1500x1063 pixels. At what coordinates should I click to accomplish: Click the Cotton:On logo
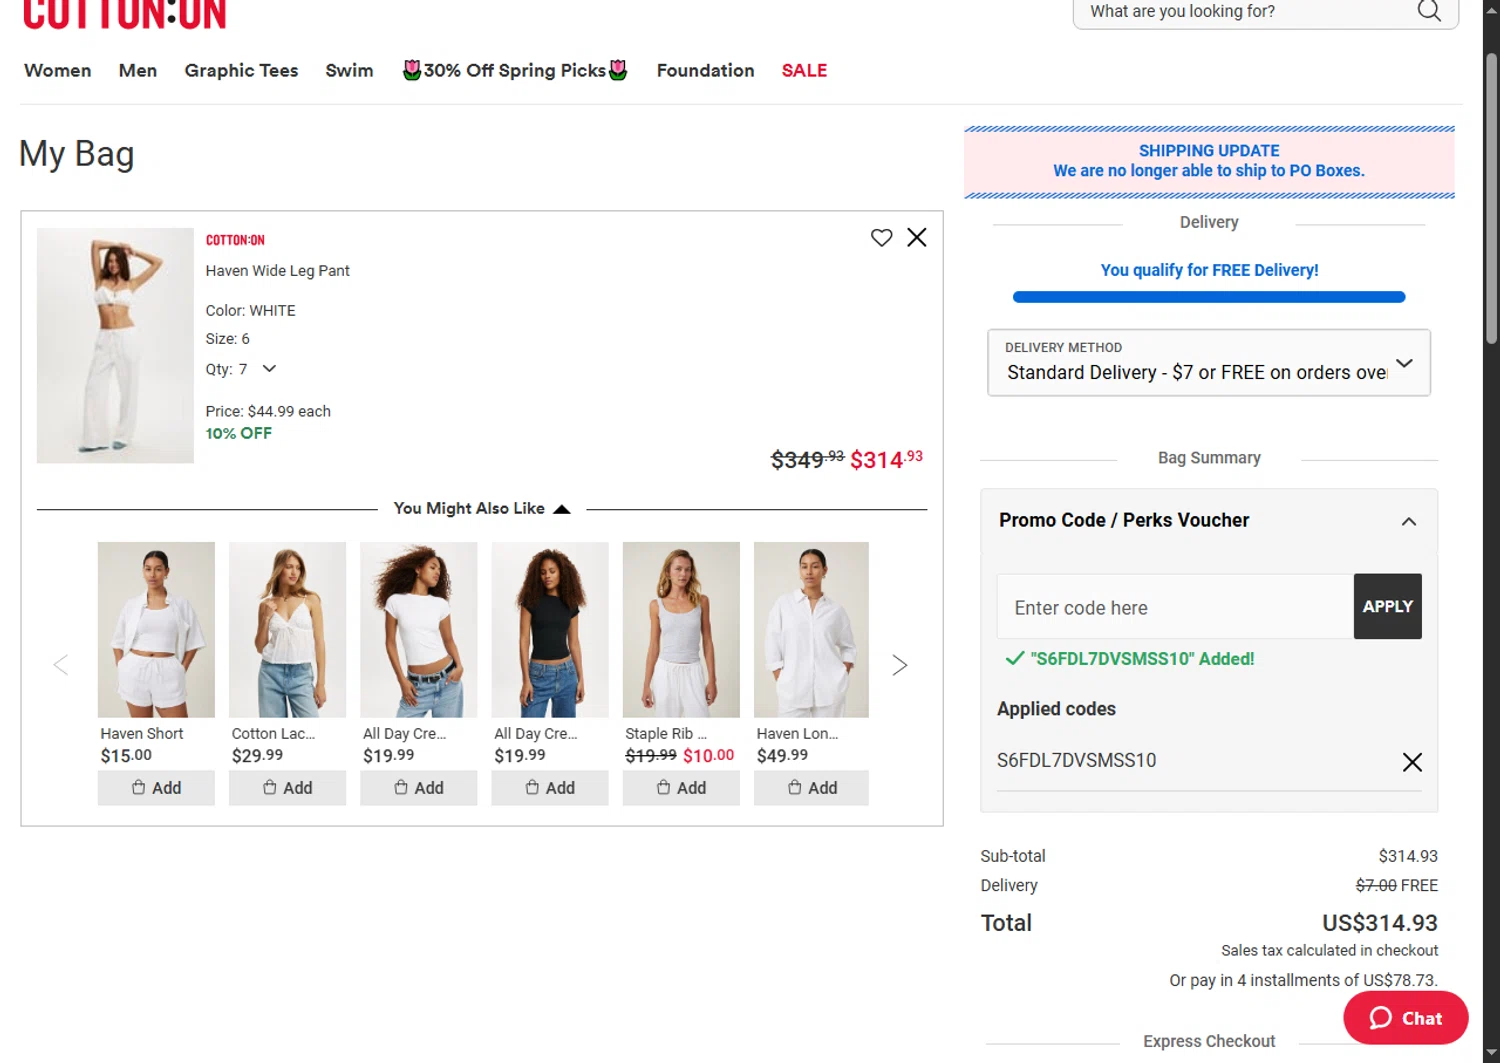[124, 14]
